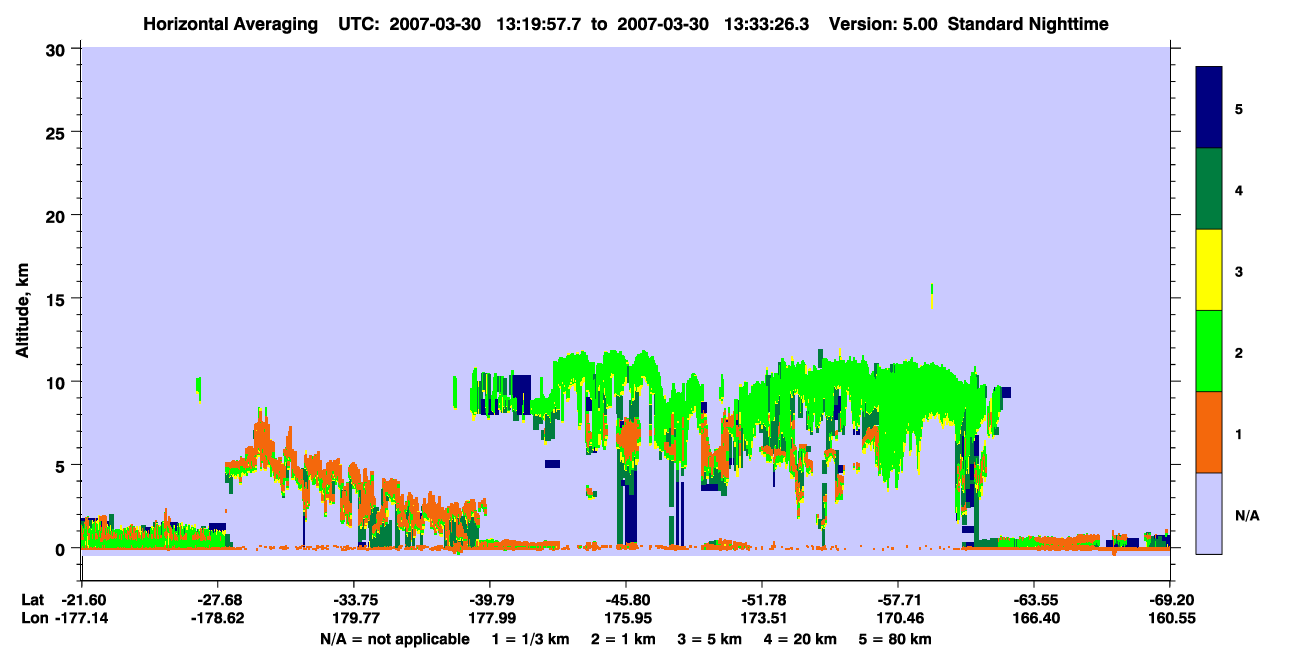The height and width of the screenshot is (667, 1300).
Task: Click the colorbar label 3
Action: [x=1239, y=270]
